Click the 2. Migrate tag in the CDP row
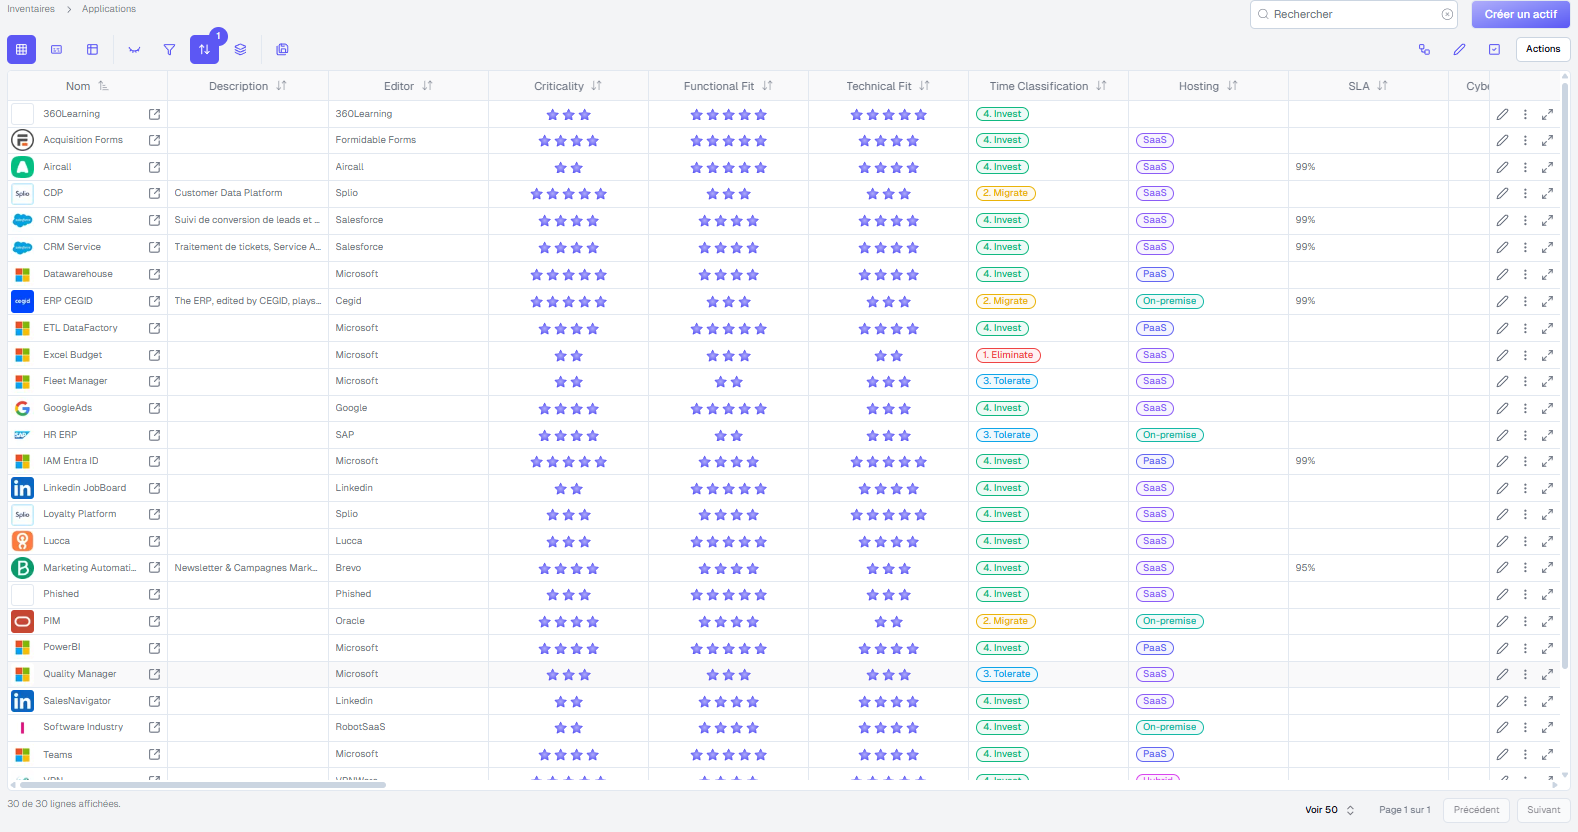1578x832 pixels. tap(1005, 193)
